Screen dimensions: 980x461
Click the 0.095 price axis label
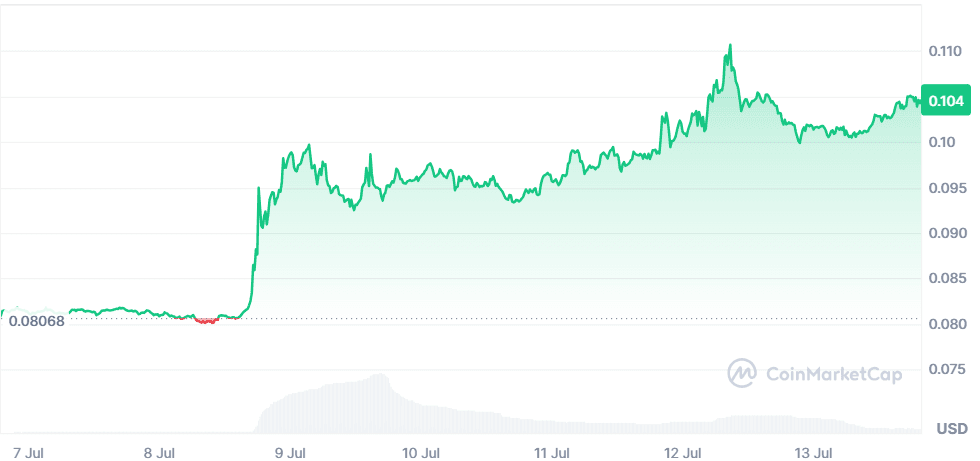(x=945, y=188)
